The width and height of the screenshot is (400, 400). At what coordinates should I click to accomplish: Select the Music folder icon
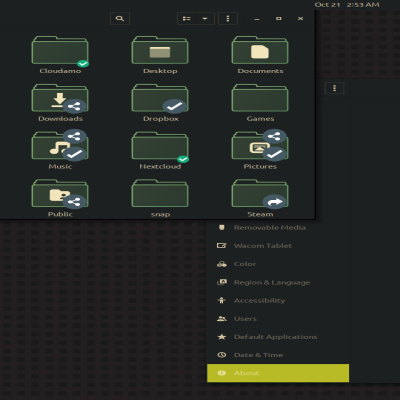(60, 146)
